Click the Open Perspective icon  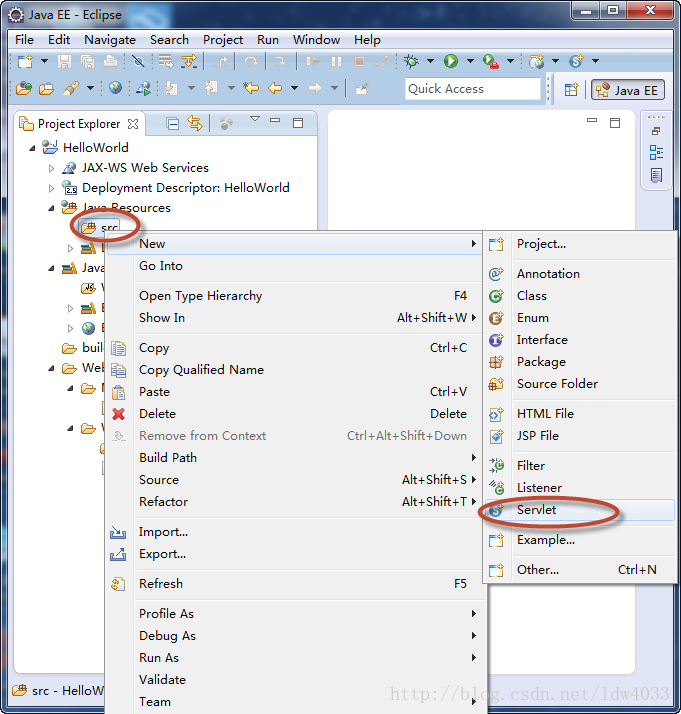click(x=571, y=90)
